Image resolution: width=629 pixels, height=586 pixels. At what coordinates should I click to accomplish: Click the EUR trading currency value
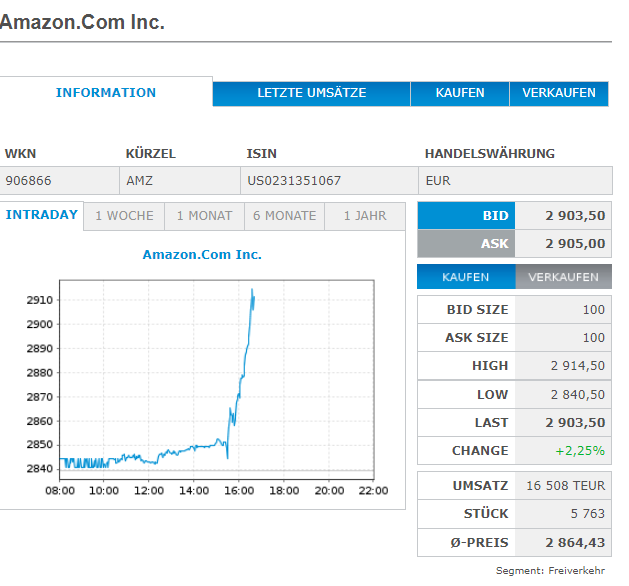(438, 181)
